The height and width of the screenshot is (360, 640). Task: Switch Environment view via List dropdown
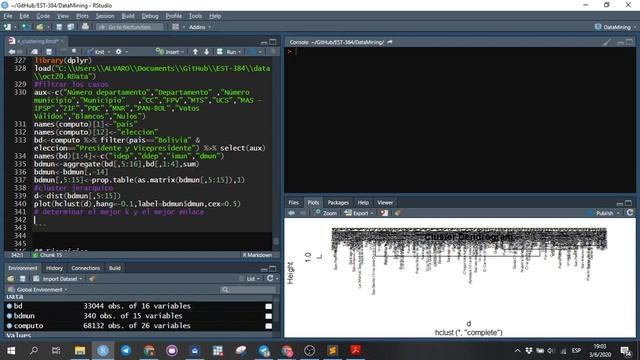[250, 279]
